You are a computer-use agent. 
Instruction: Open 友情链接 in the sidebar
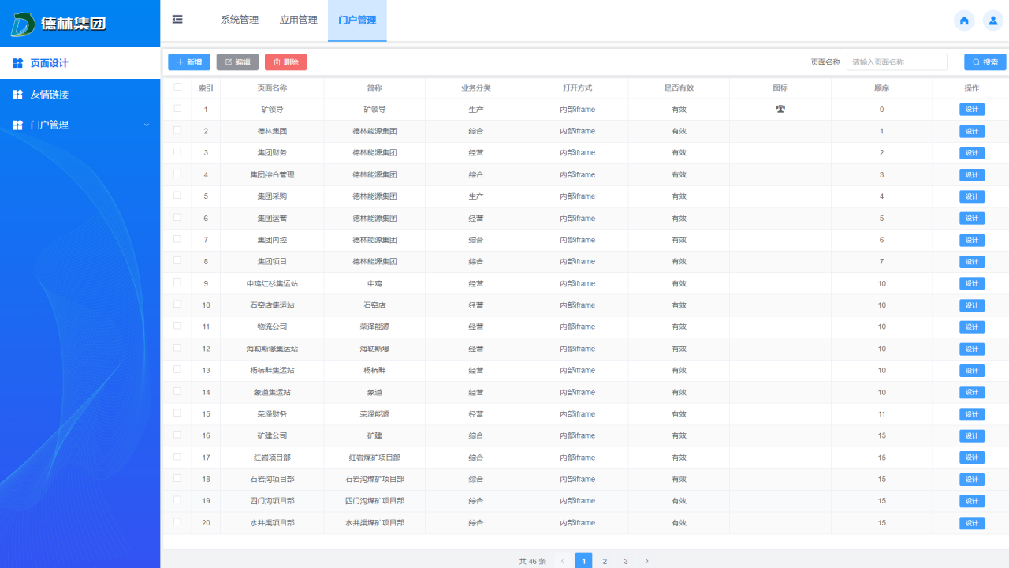click(80, 95)
